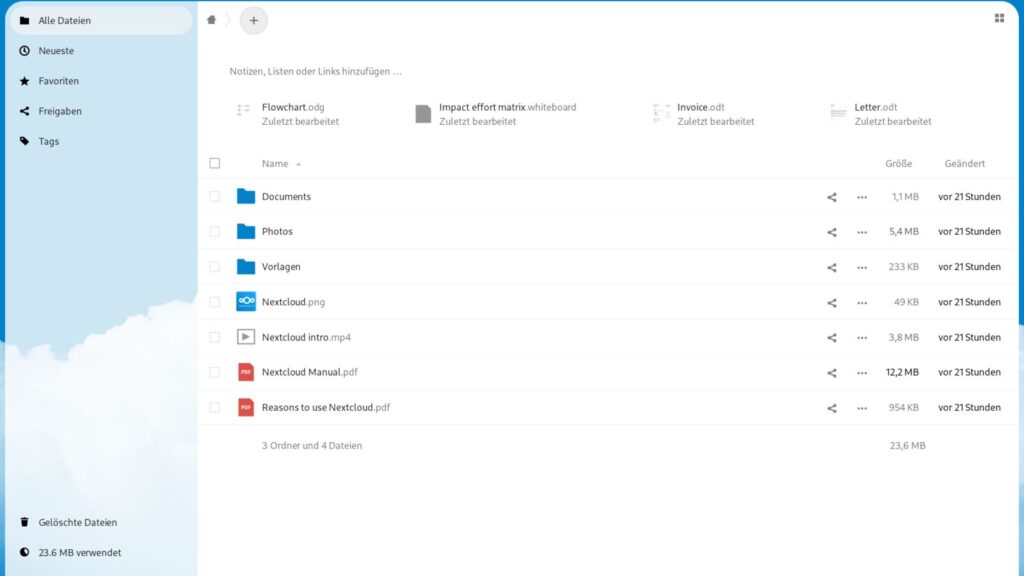Image resolution: width=1024 pixels, height=576 pixels.
Task: Open the Vorlagen folder name
Action: coord(281,266)
